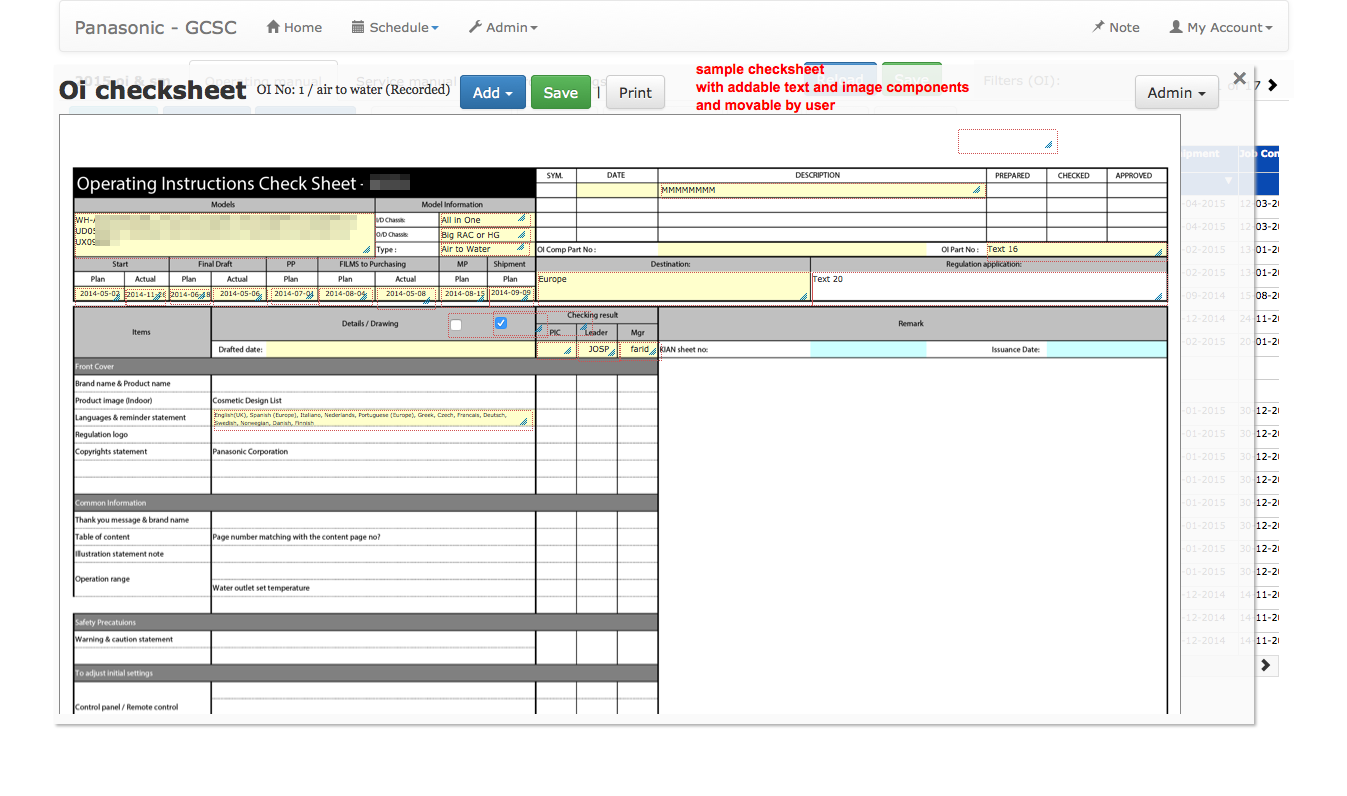Tick the unchecked checkbox in Details / Drawing
This screenshot has width=1347, height=796.
coord(456,324)
